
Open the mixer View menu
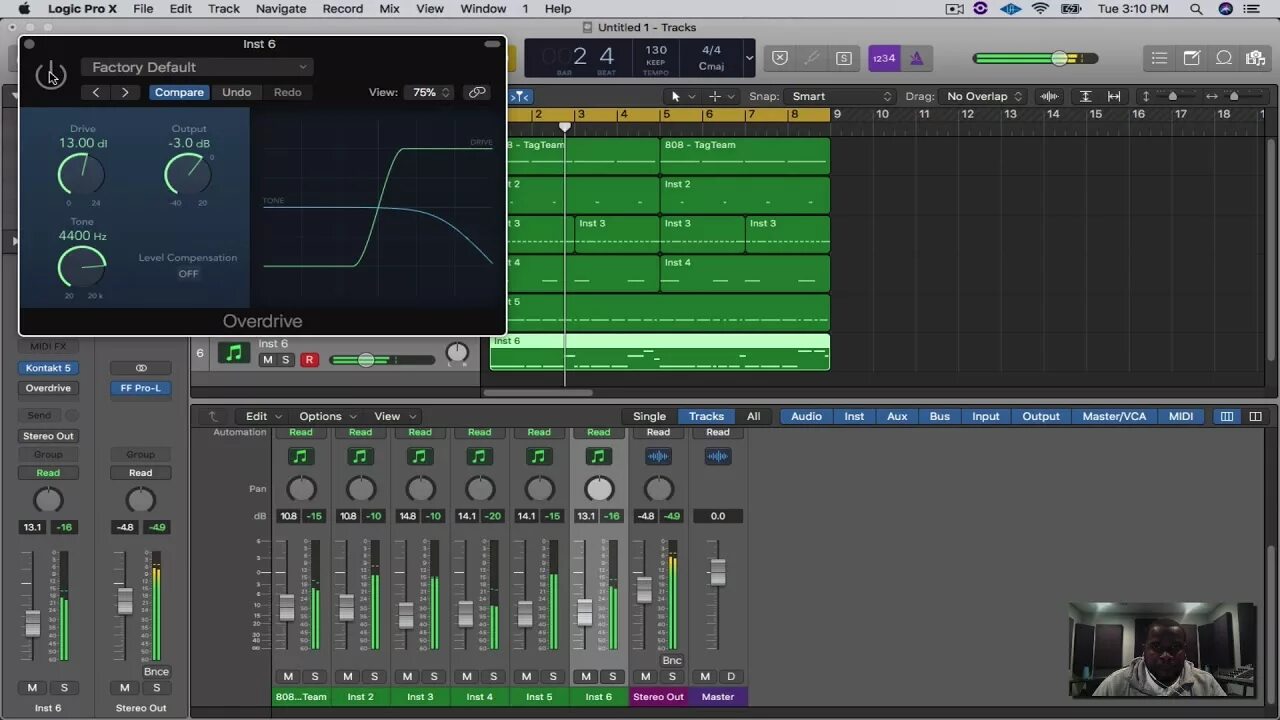393,416
